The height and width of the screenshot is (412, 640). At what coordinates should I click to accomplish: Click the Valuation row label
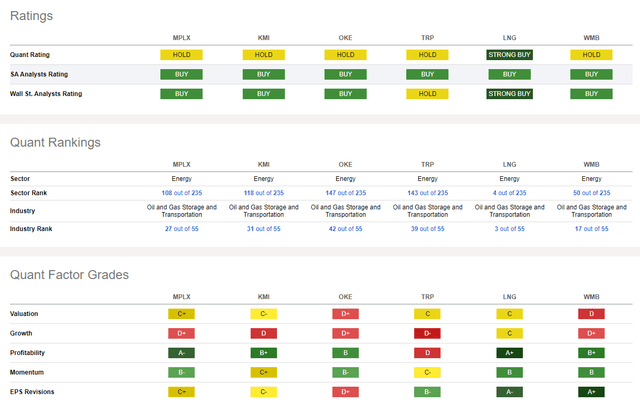pos(24,314)
